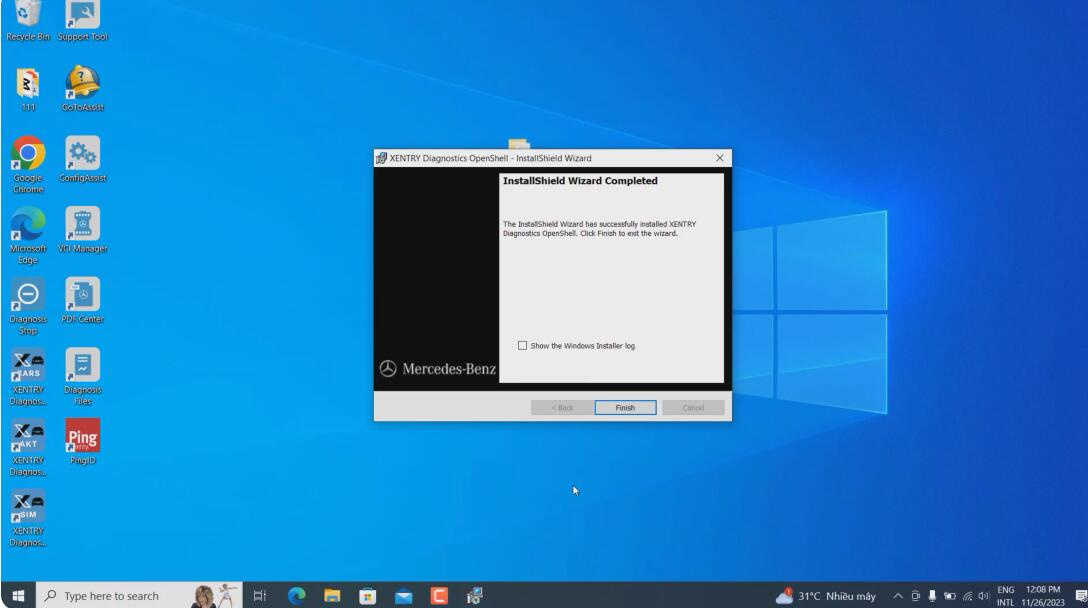Open the Windows Start menu
1088x608 pixels.
[x=18, y=596]
